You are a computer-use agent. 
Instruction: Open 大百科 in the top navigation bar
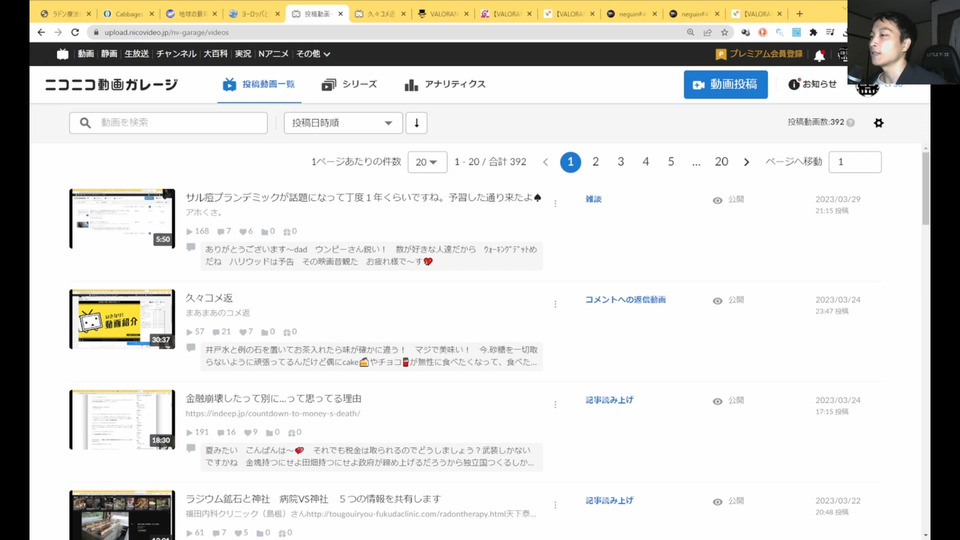pyautogui.click(x=216, y=54)
